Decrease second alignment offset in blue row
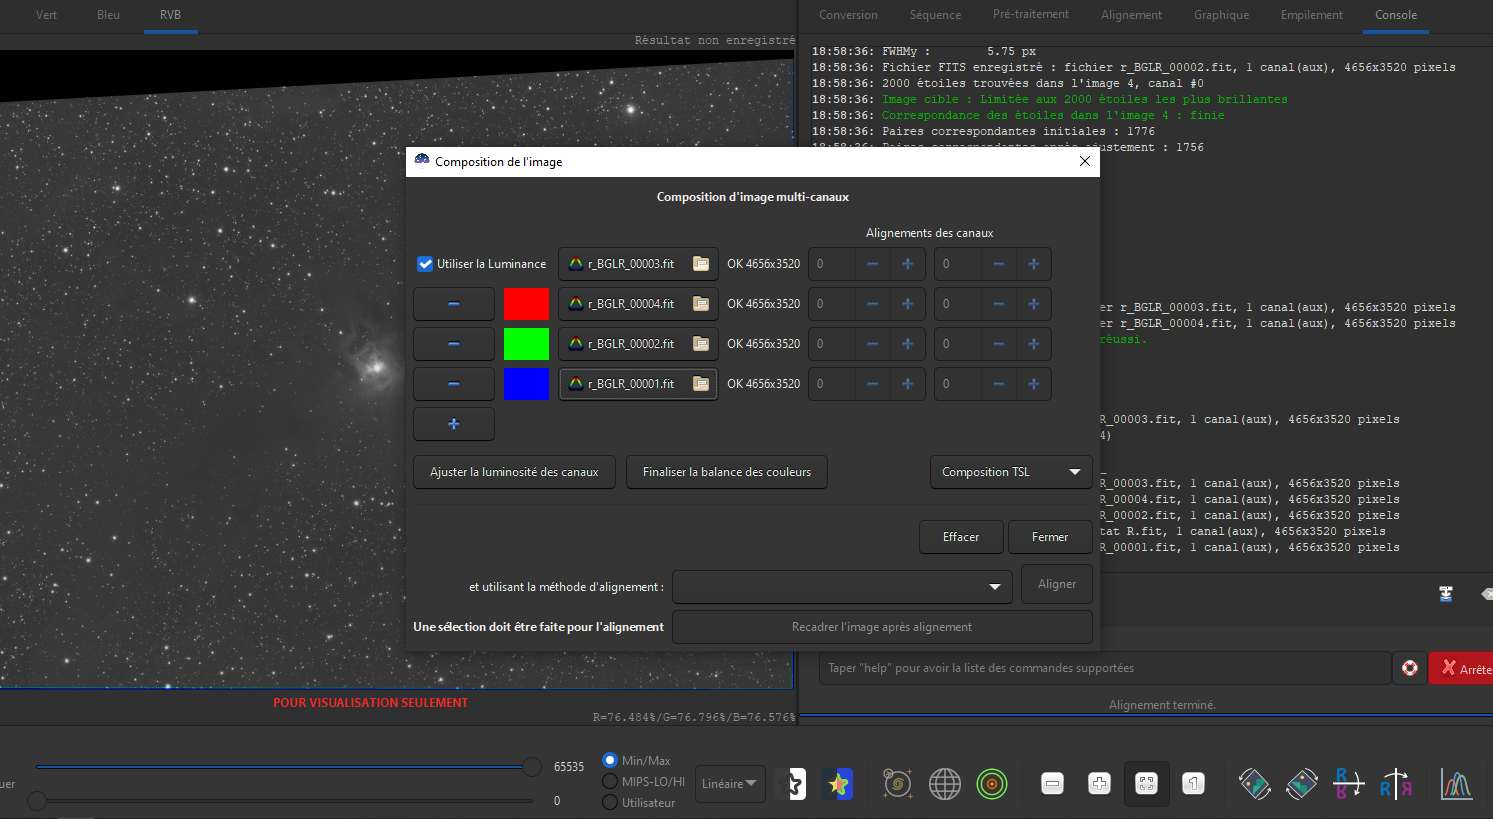This screenshot has height=819, width=1493. coord(998,384)
